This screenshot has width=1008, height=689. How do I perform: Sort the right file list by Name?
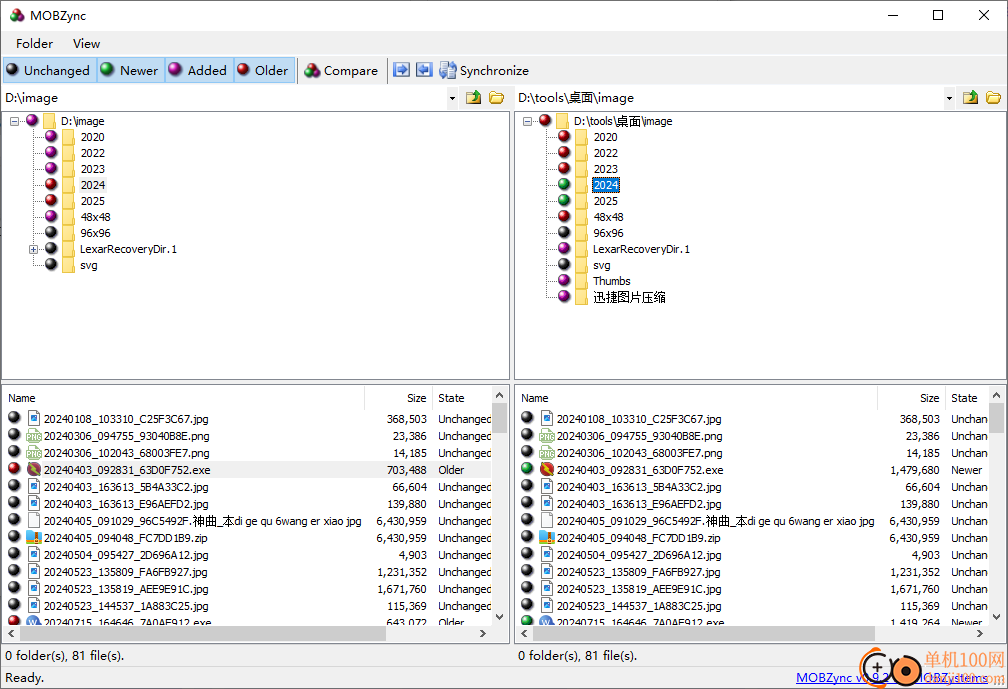[697, 398]
